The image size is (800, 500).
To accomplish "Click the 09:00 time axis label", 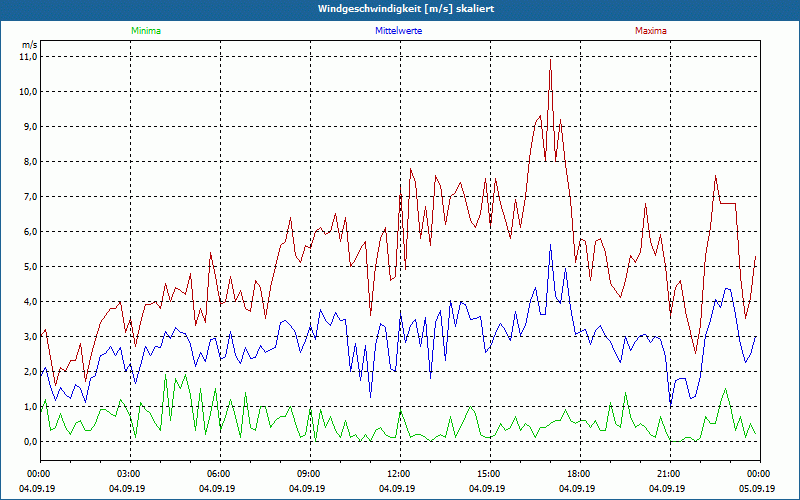I will coord(310,474).
